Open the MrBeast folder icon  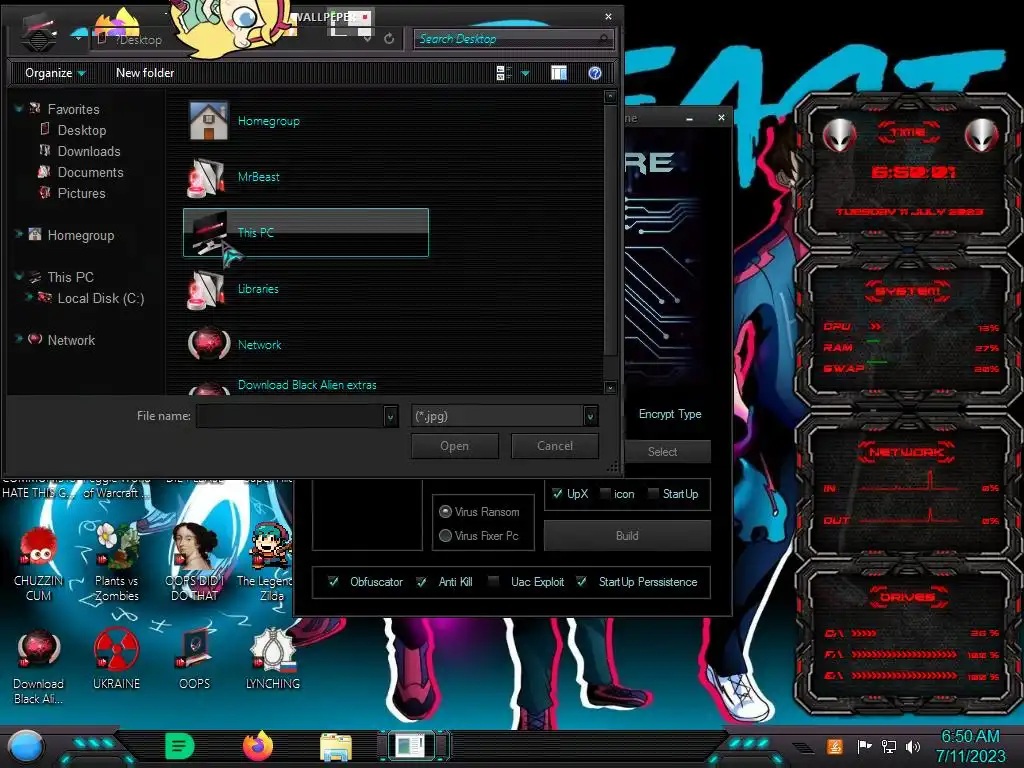tap(207, 177)
